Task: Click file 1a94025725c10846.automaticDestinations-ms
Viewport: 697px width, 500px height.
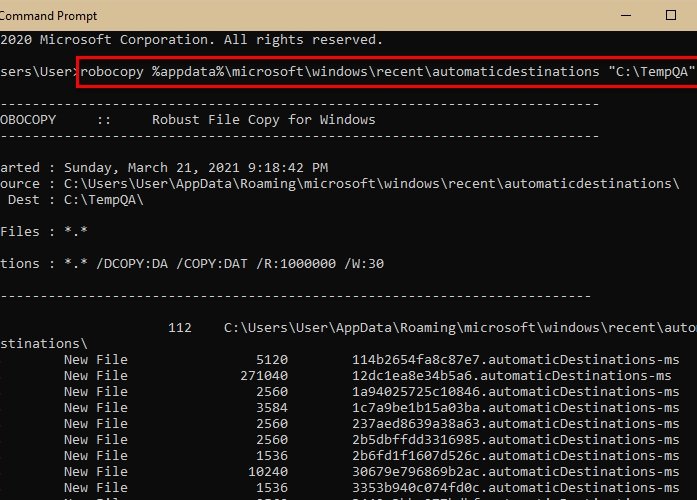Action: click(x=516, y=392)
